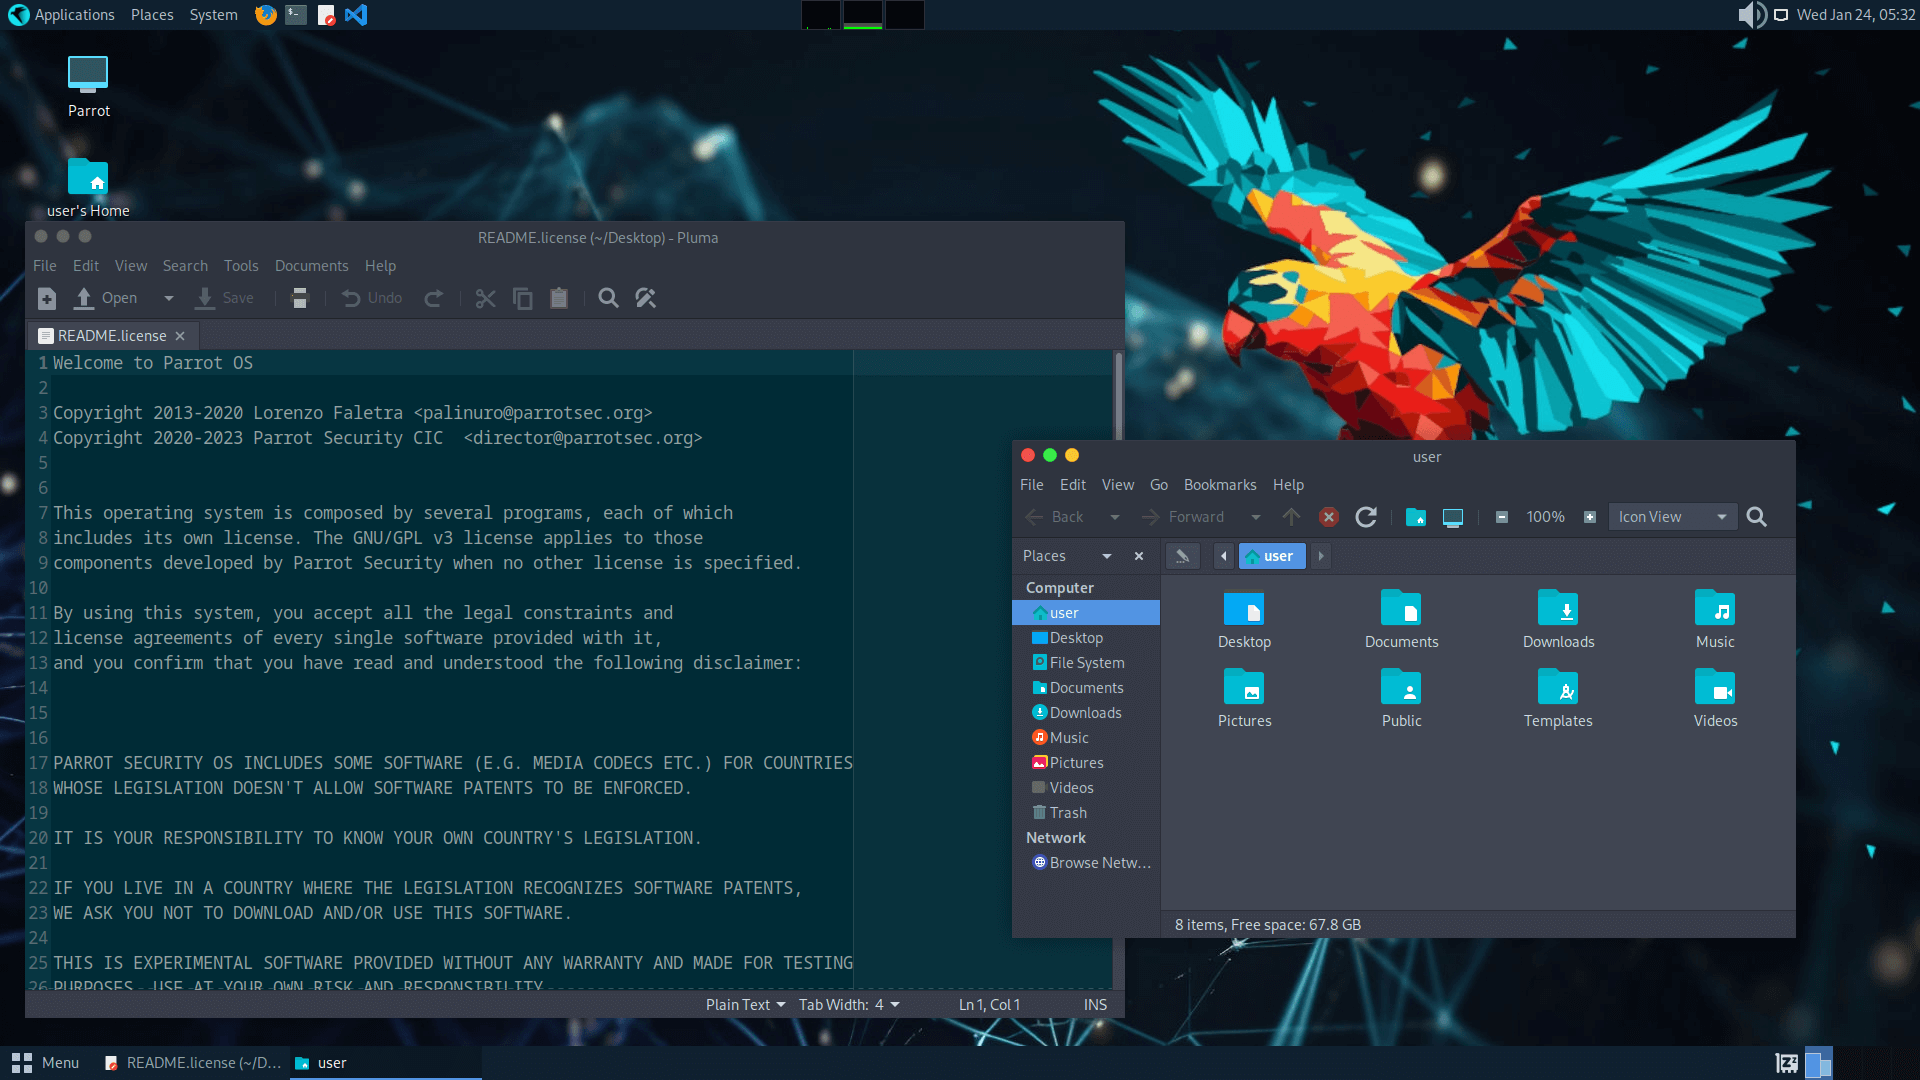
Task: Click the home folder toolbar icon
Action: pyautogui.click(x=1415, y=517)
